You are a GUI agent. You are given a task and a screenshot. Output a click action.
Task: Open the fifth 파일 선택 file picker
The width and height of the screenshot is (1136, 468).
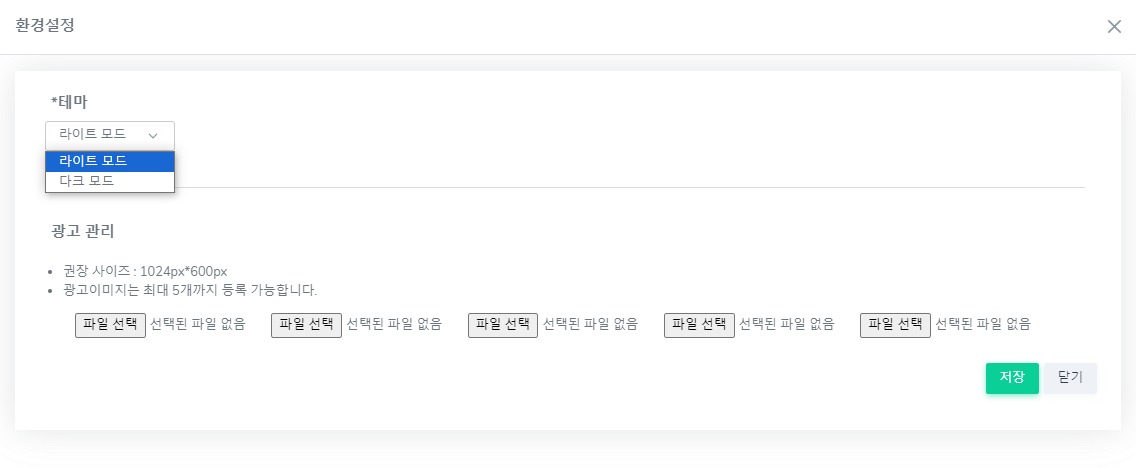(895, 325)
